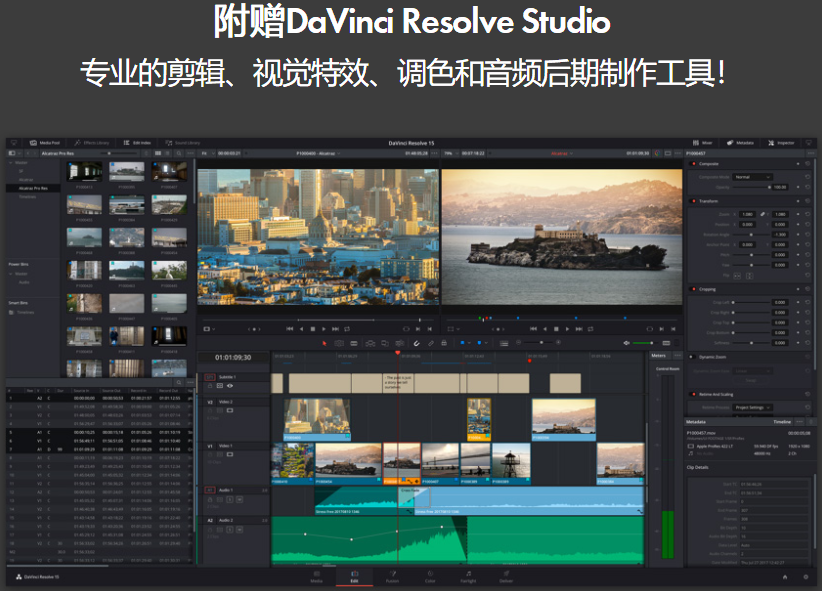Screen dimensions: 822x591
Task: Toggle loop in the source viewer
Action: pyautogui.click(x=347, y=329)
